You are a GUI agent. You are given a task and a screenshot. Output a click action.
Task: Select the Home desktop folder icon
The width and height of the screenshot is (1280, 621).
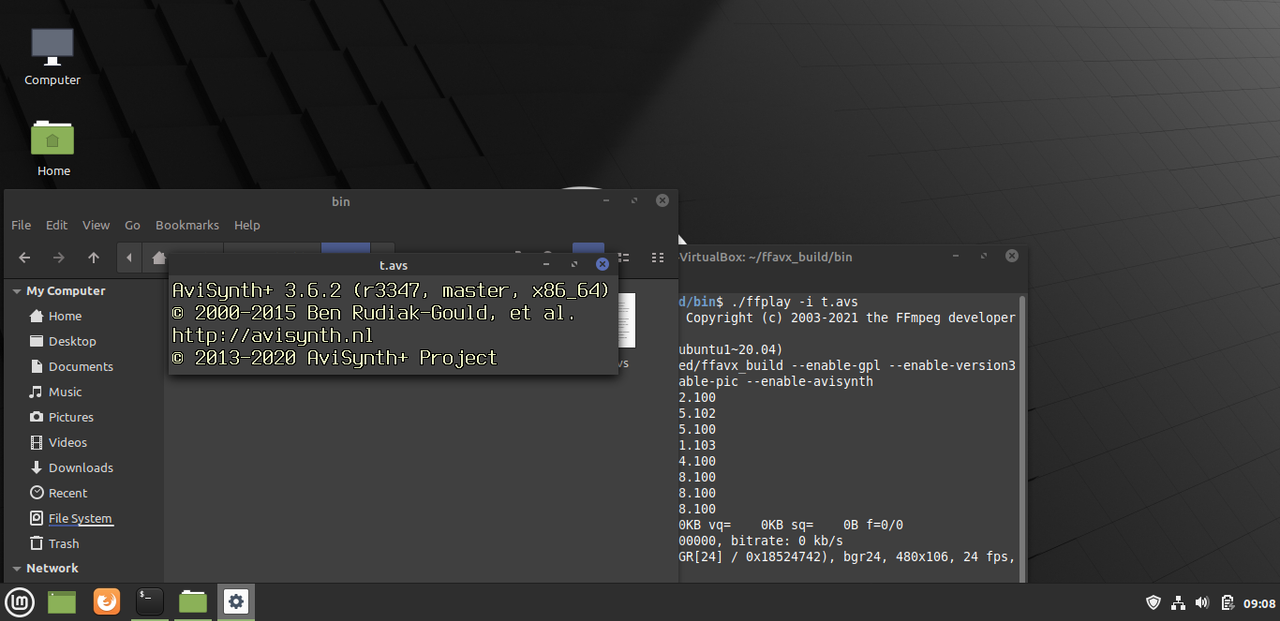(53, 148)
